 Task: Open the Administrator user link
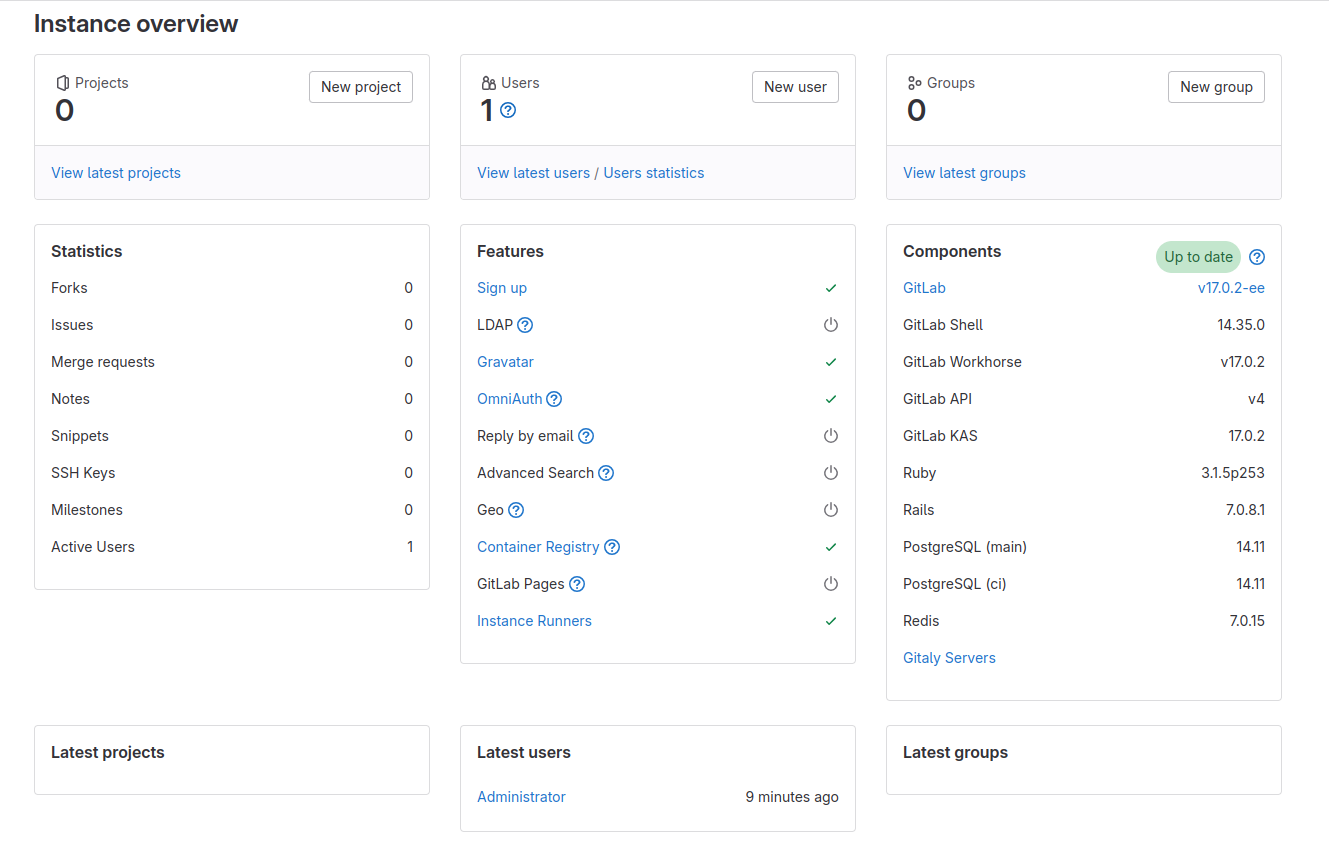coord(521,797)
